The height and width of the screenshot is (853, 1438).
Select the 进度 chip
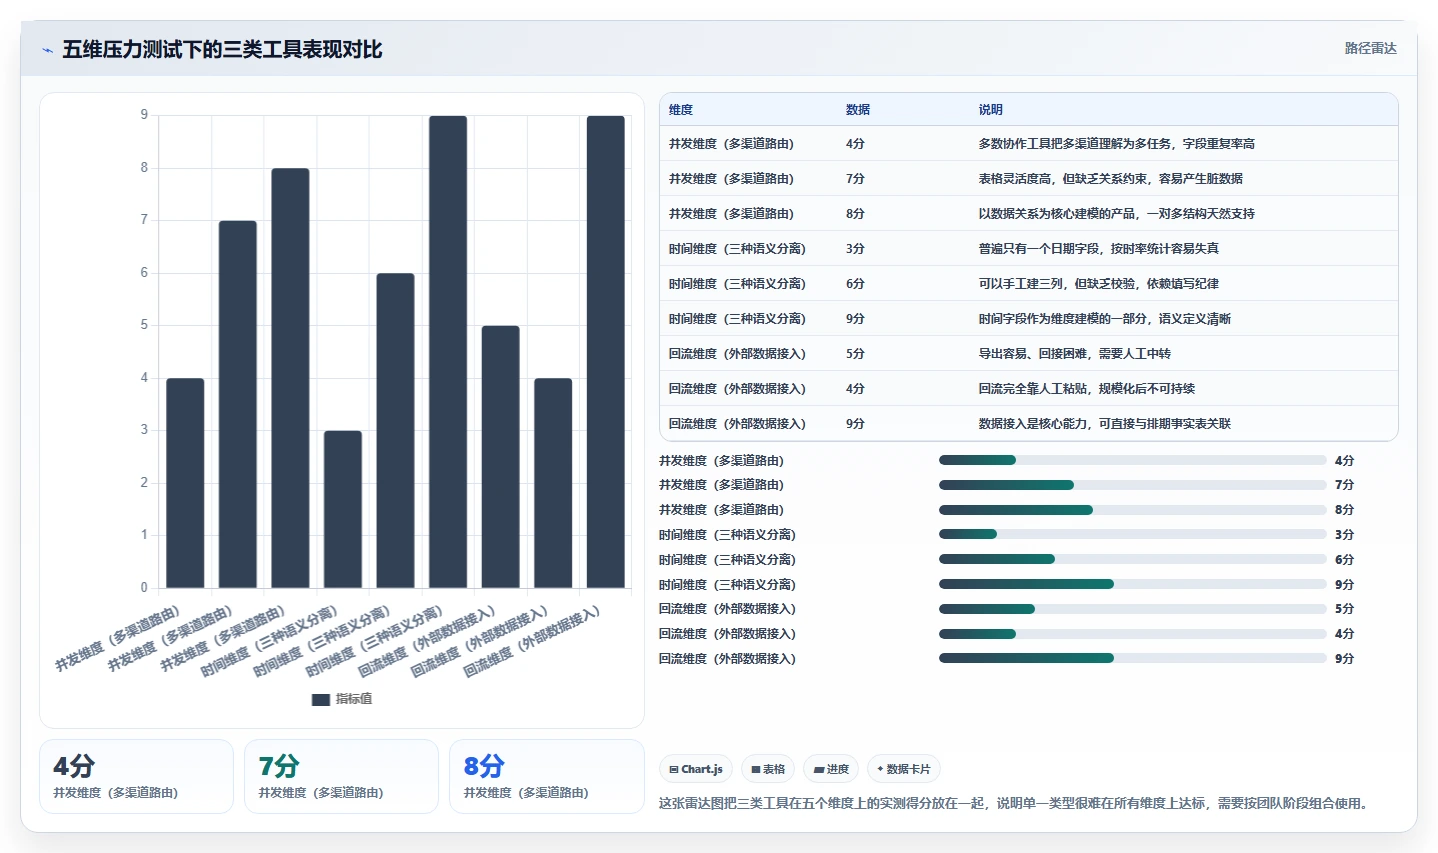click(831, 769)
